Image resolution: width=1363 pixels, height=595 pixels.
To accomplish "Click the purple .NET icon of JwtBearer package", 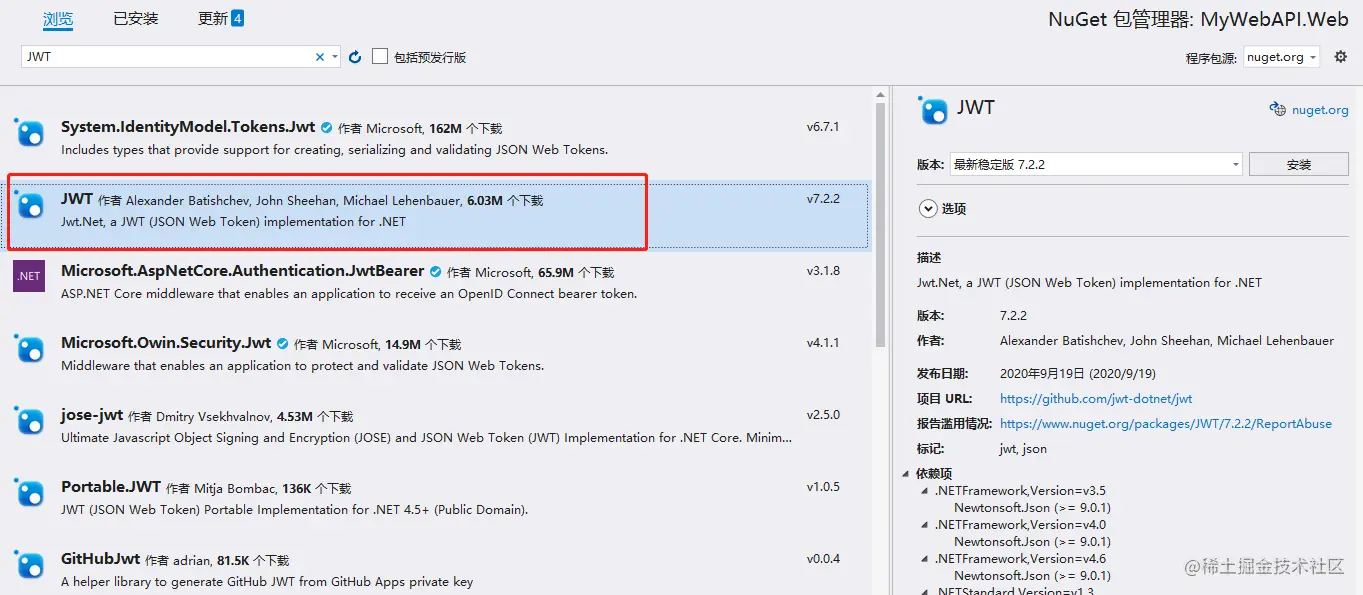I will (29, 276).
